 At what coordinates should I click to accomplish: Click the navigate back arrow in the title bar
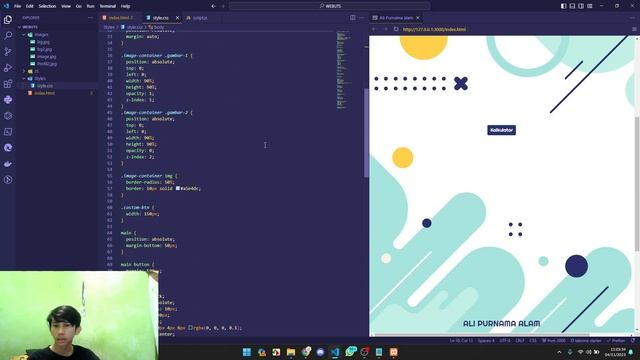[x=213, y=6]
